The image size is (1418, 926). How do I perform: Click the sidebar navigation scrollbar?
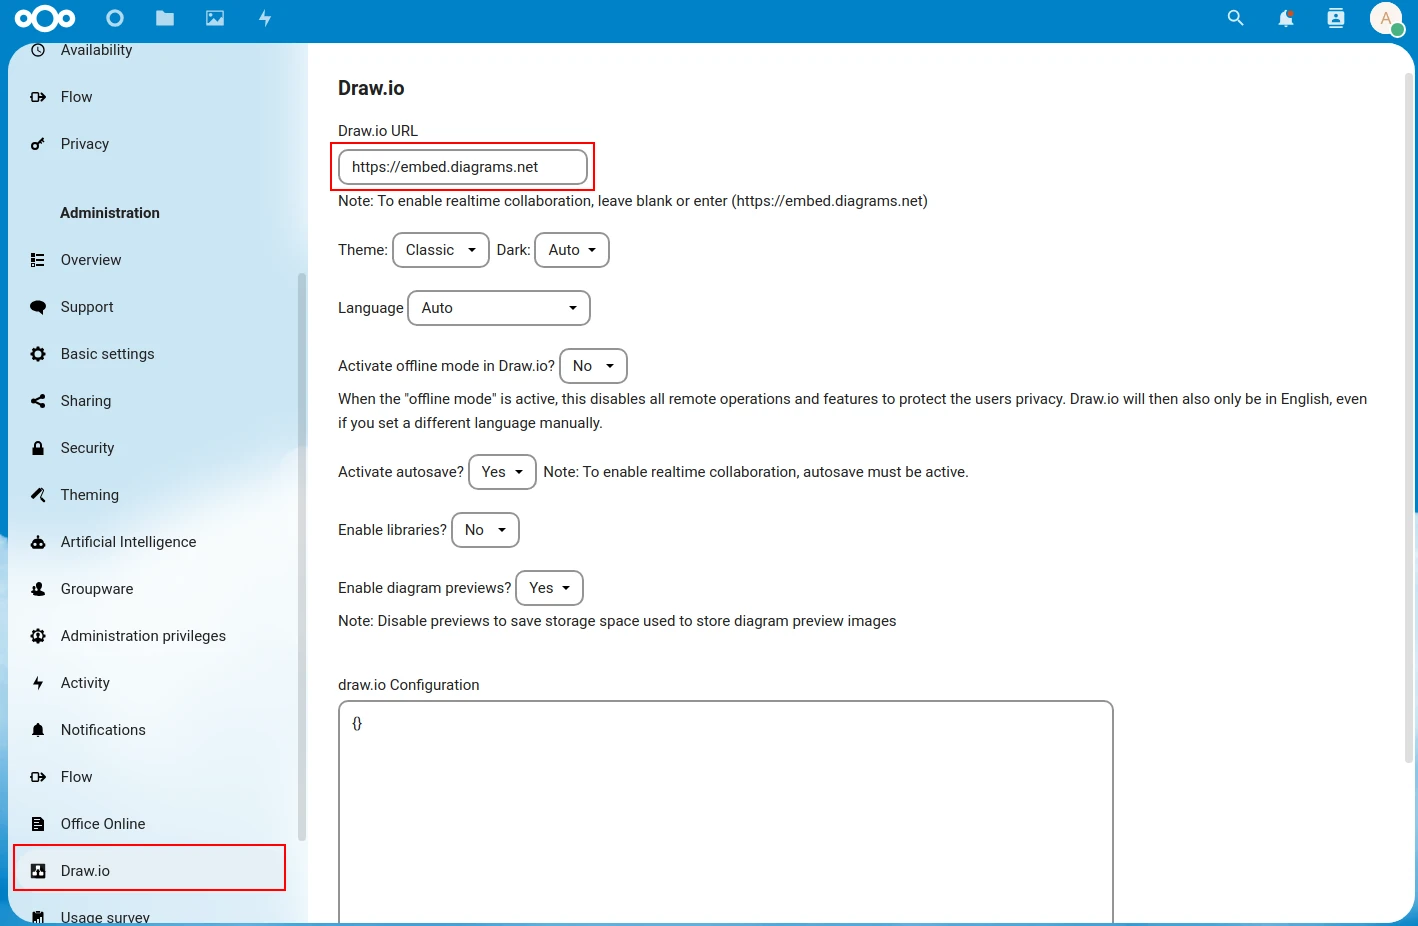coord(302,557)
